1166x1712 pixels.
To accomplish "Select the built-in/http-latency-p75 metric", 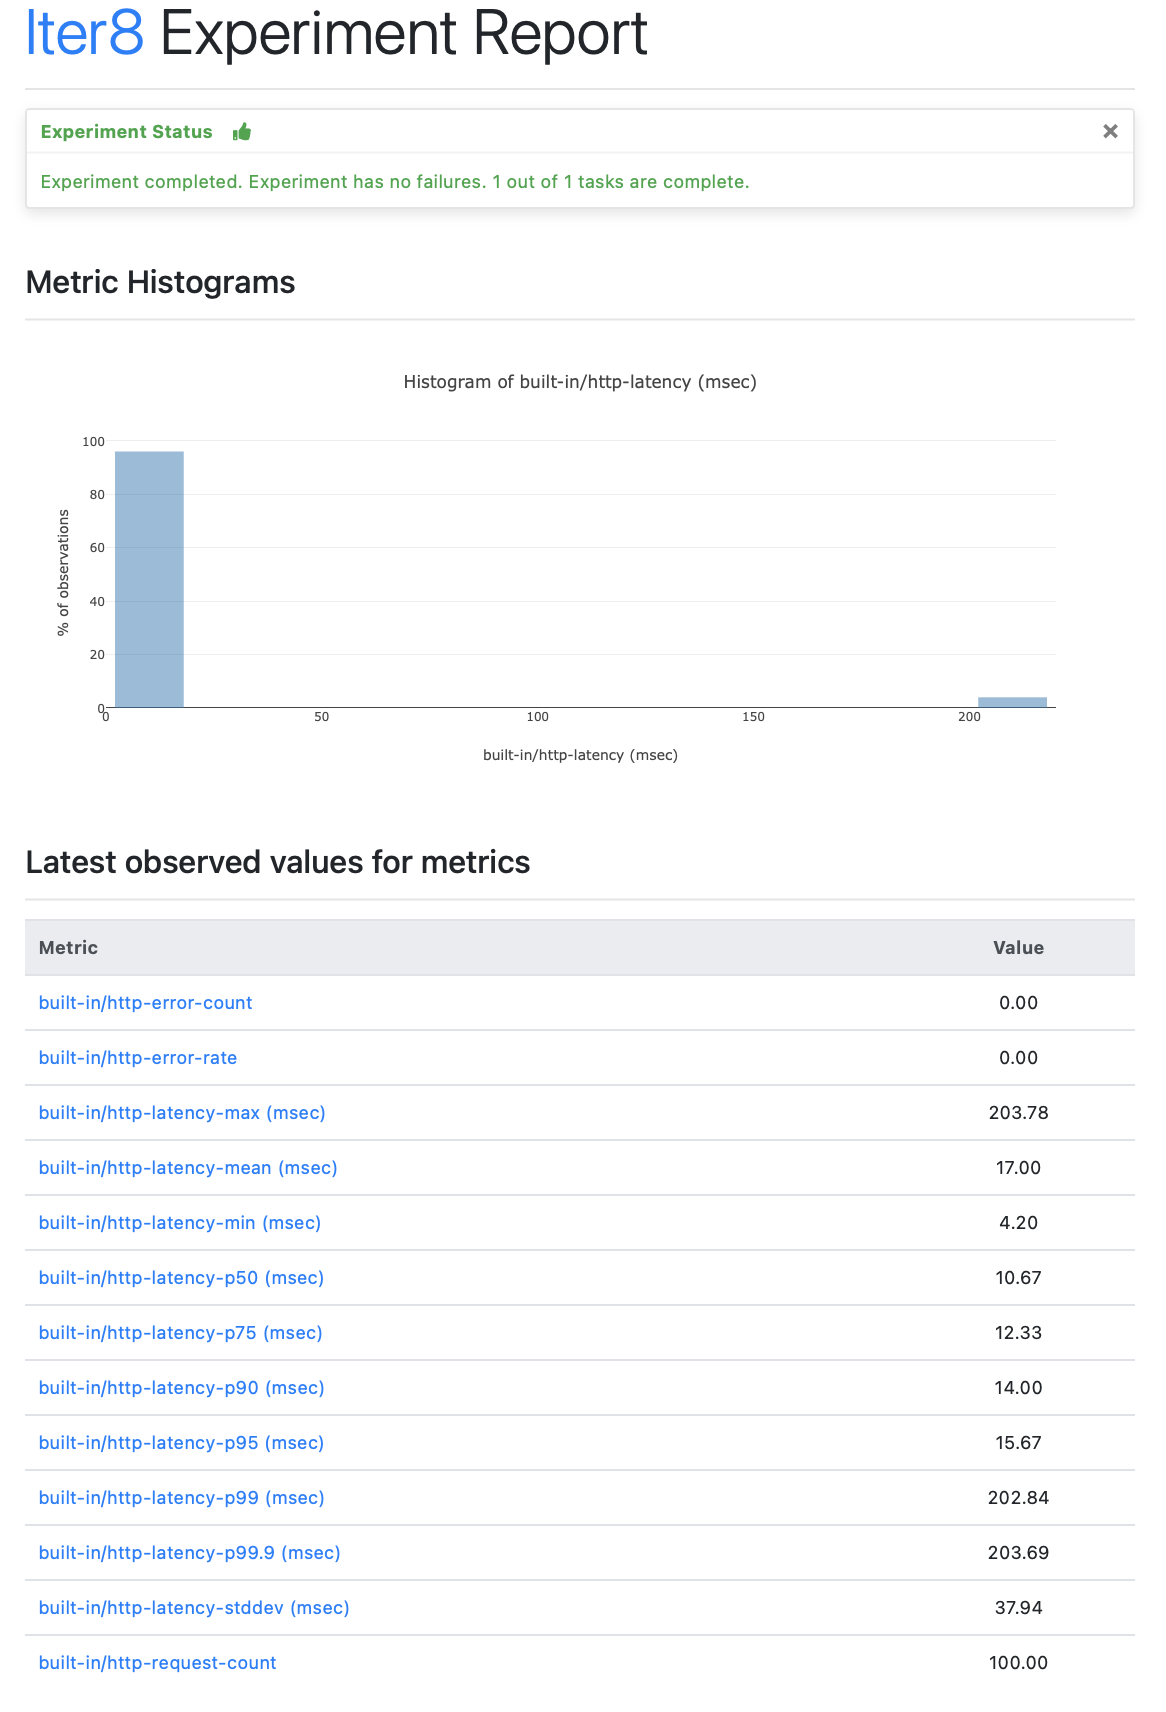I will pos(181,1332).
